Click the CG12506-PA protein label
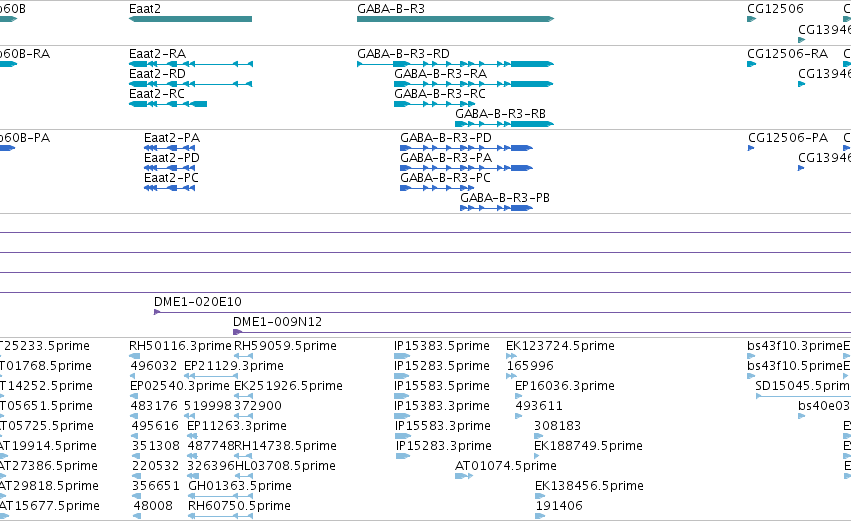 pos(788,138)
